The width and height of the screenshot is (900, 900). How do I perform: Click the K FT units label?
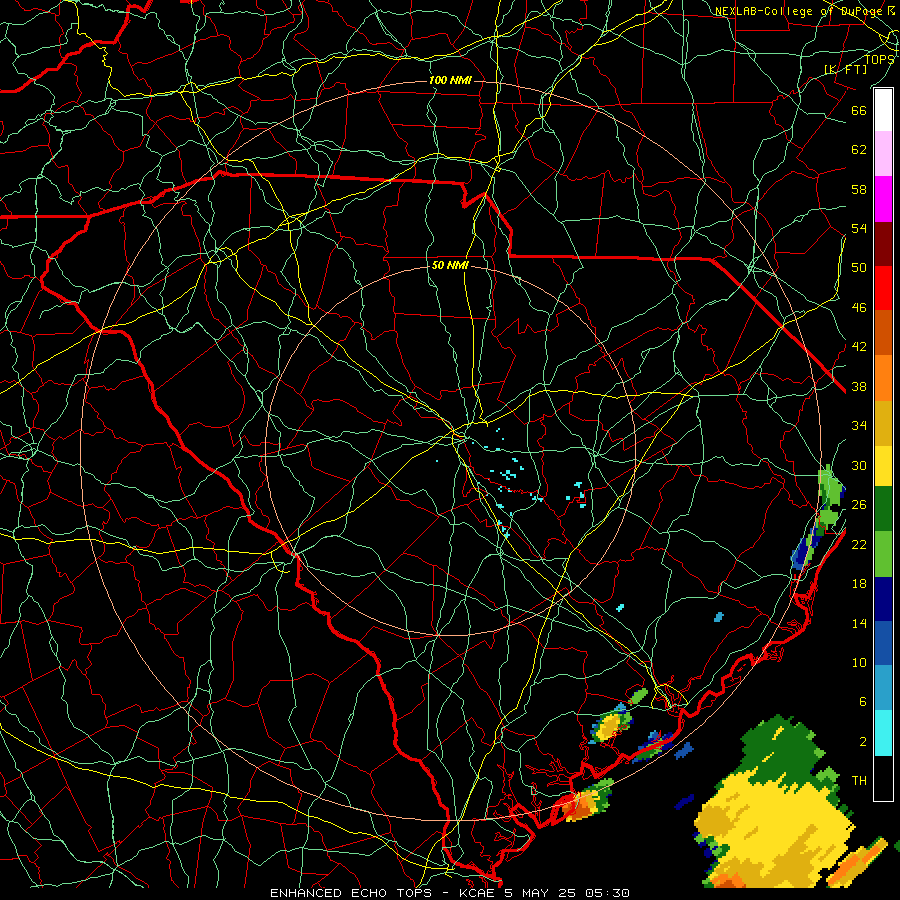click(845, 69)
